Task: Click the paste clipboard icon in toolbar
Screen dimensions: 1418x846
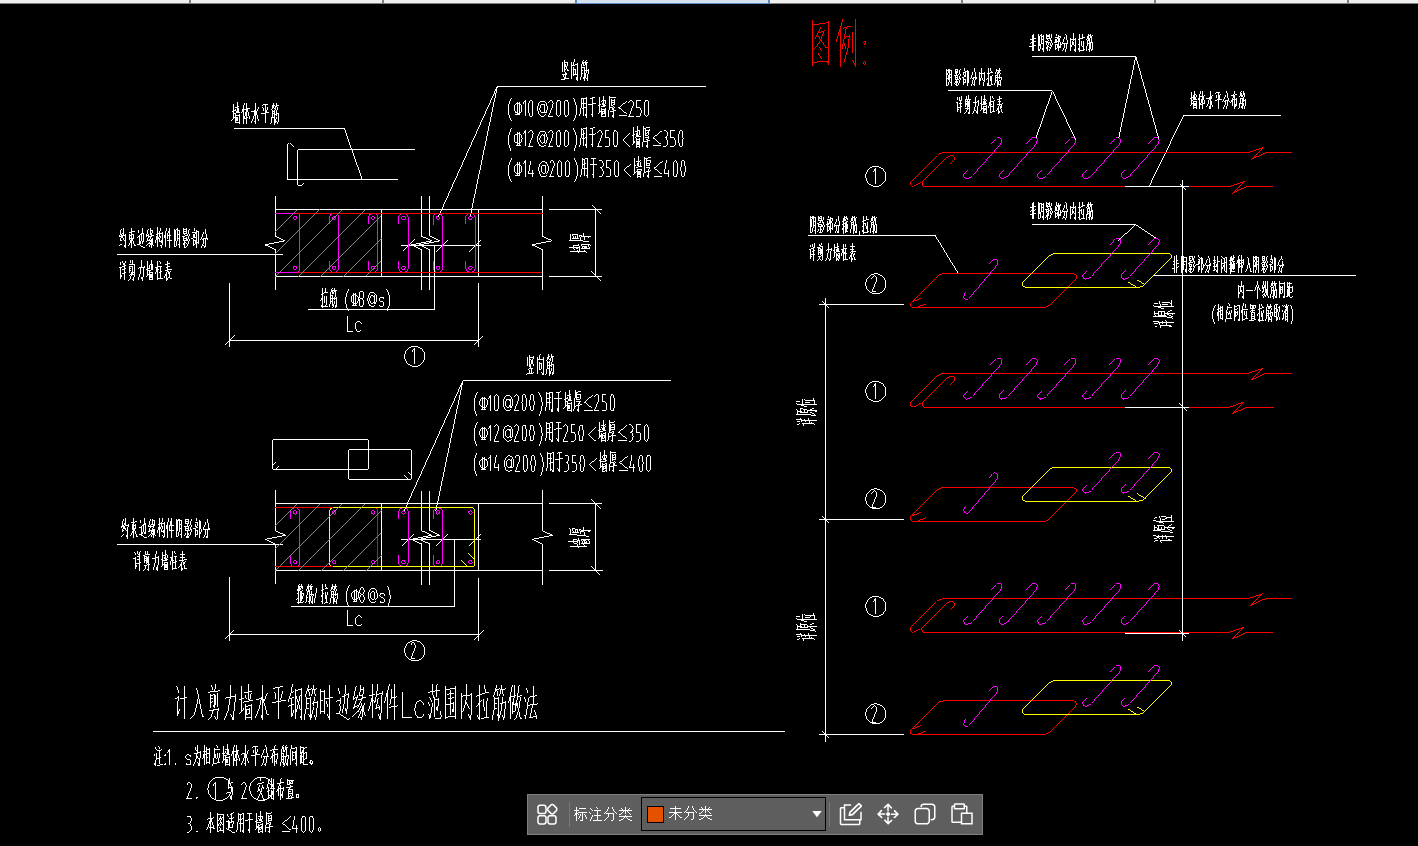Action: pos(962,814)
